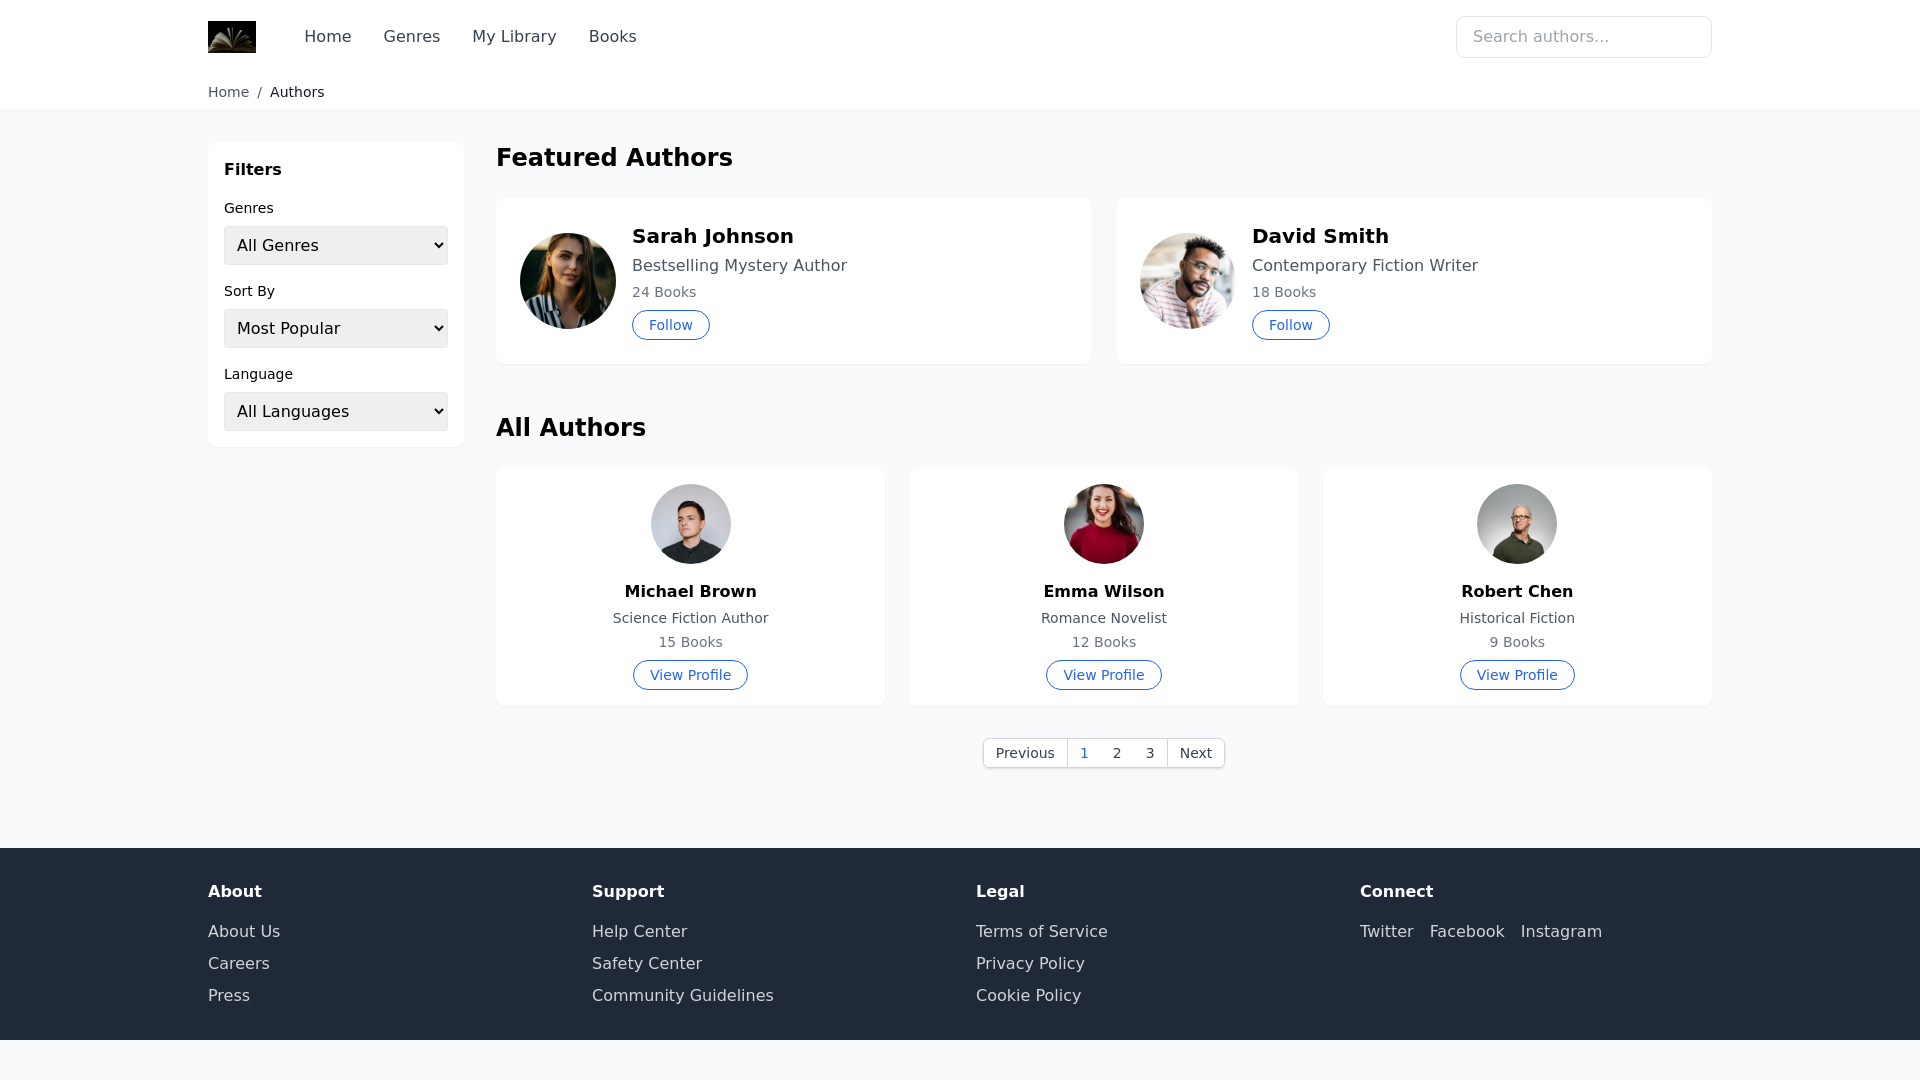Follow David Smith

click(x=1290, y=325)
